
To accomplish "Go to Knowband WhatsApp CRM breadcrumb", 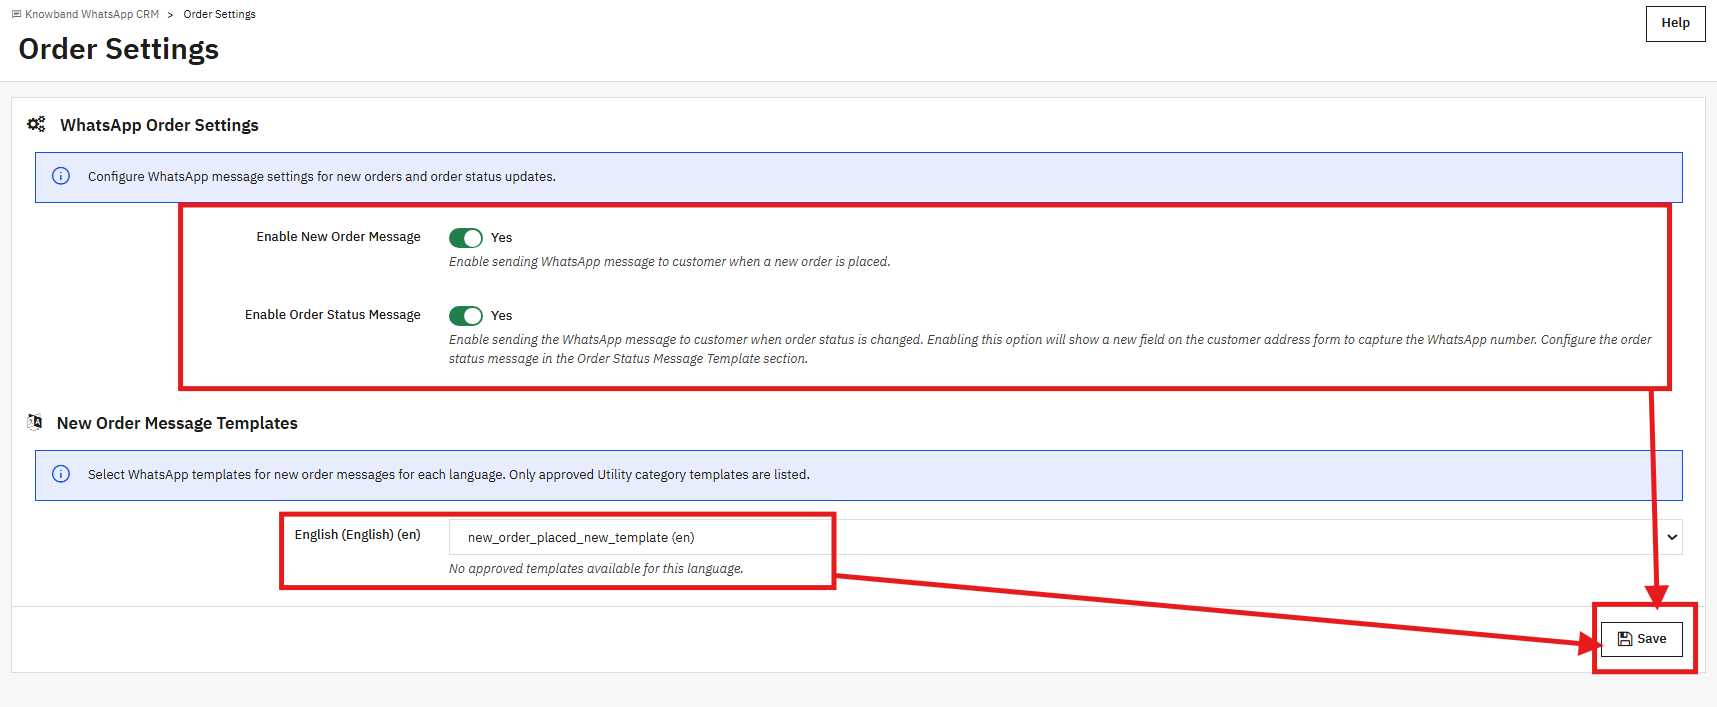I will pos(92,14).
